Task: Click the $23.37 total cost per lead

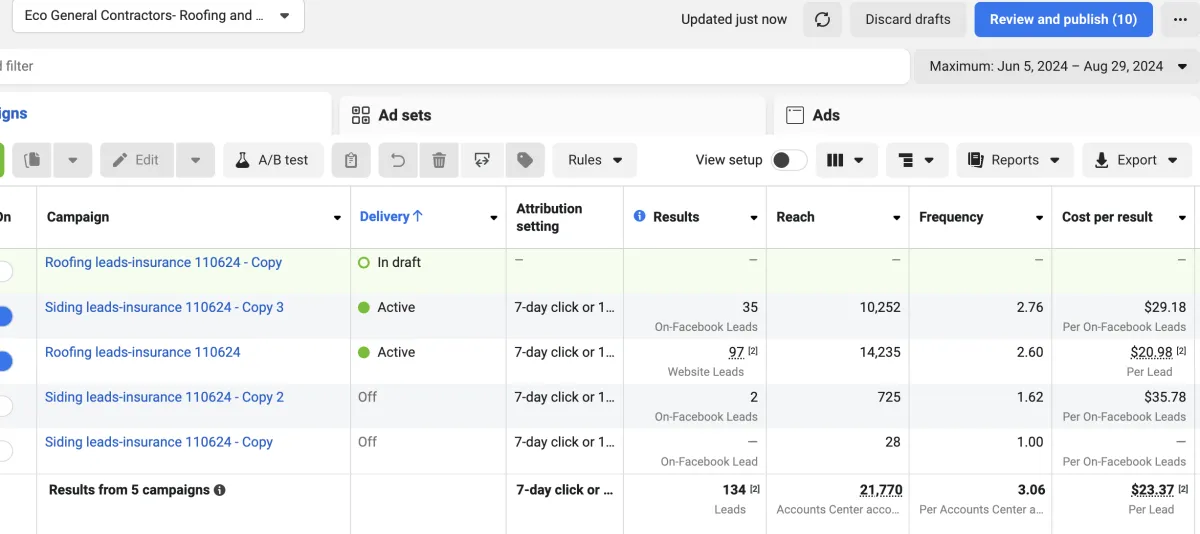Action: (1152, 490)
